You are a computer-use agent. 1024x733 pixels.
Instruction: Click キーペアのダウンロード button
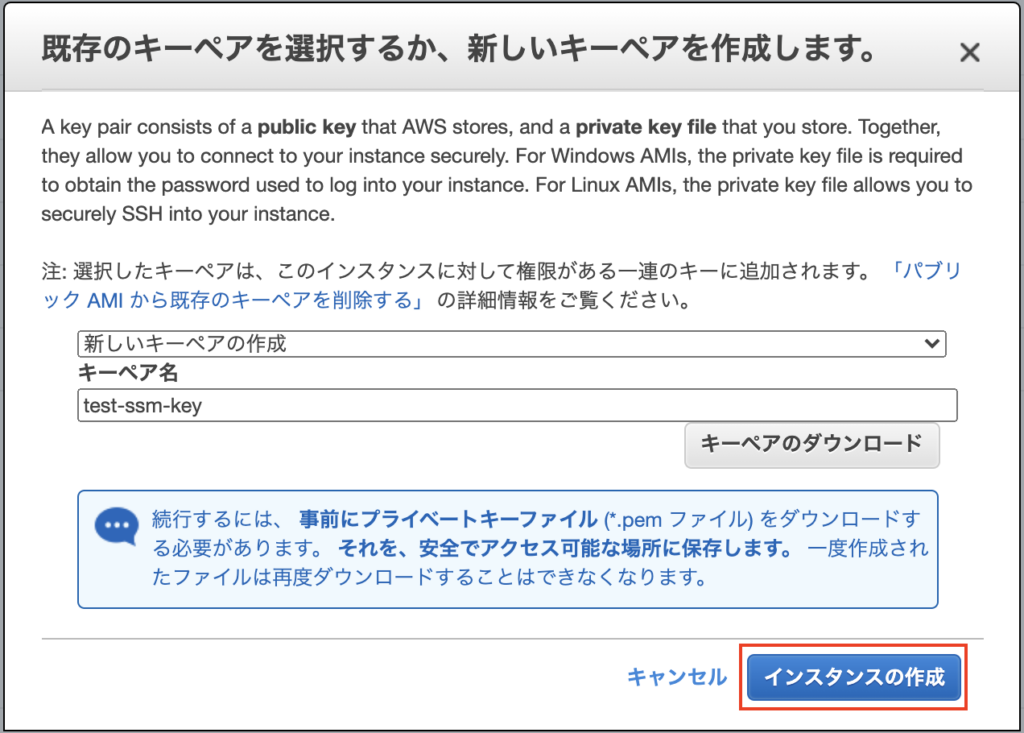[x=812, y=445]
